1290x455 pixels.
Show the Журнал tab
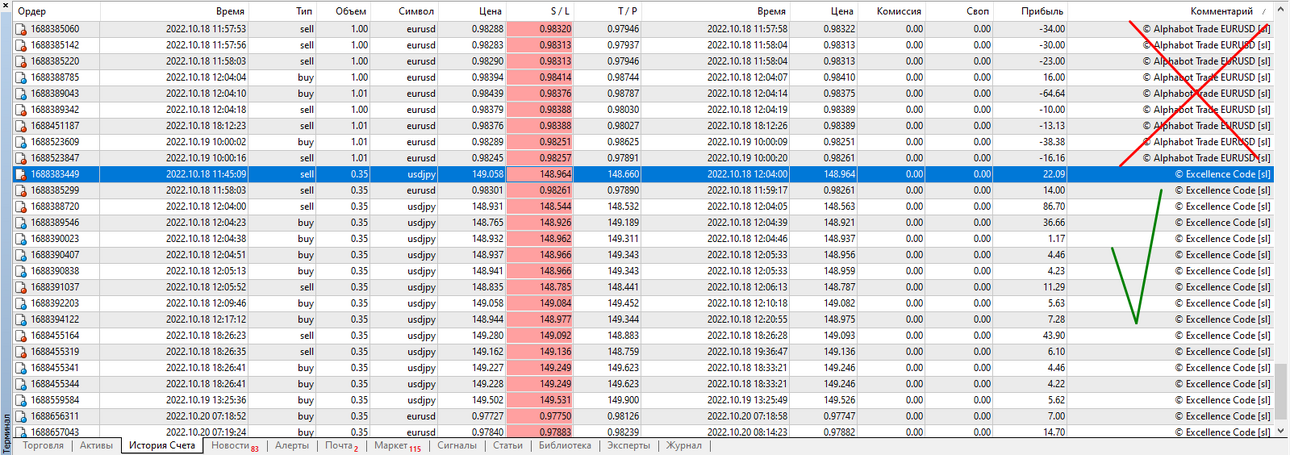click(x=684, y=446)
